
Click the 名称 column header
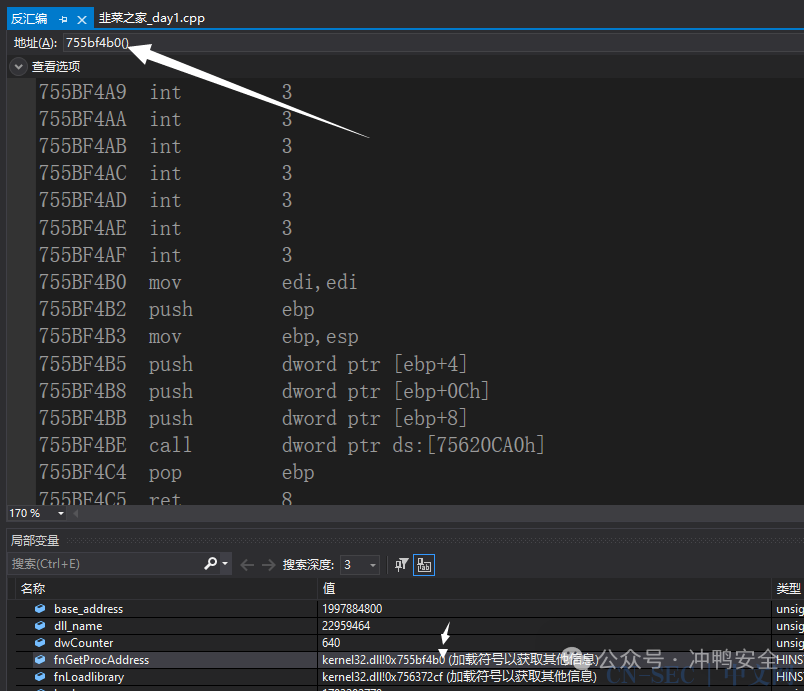point(165,588)
